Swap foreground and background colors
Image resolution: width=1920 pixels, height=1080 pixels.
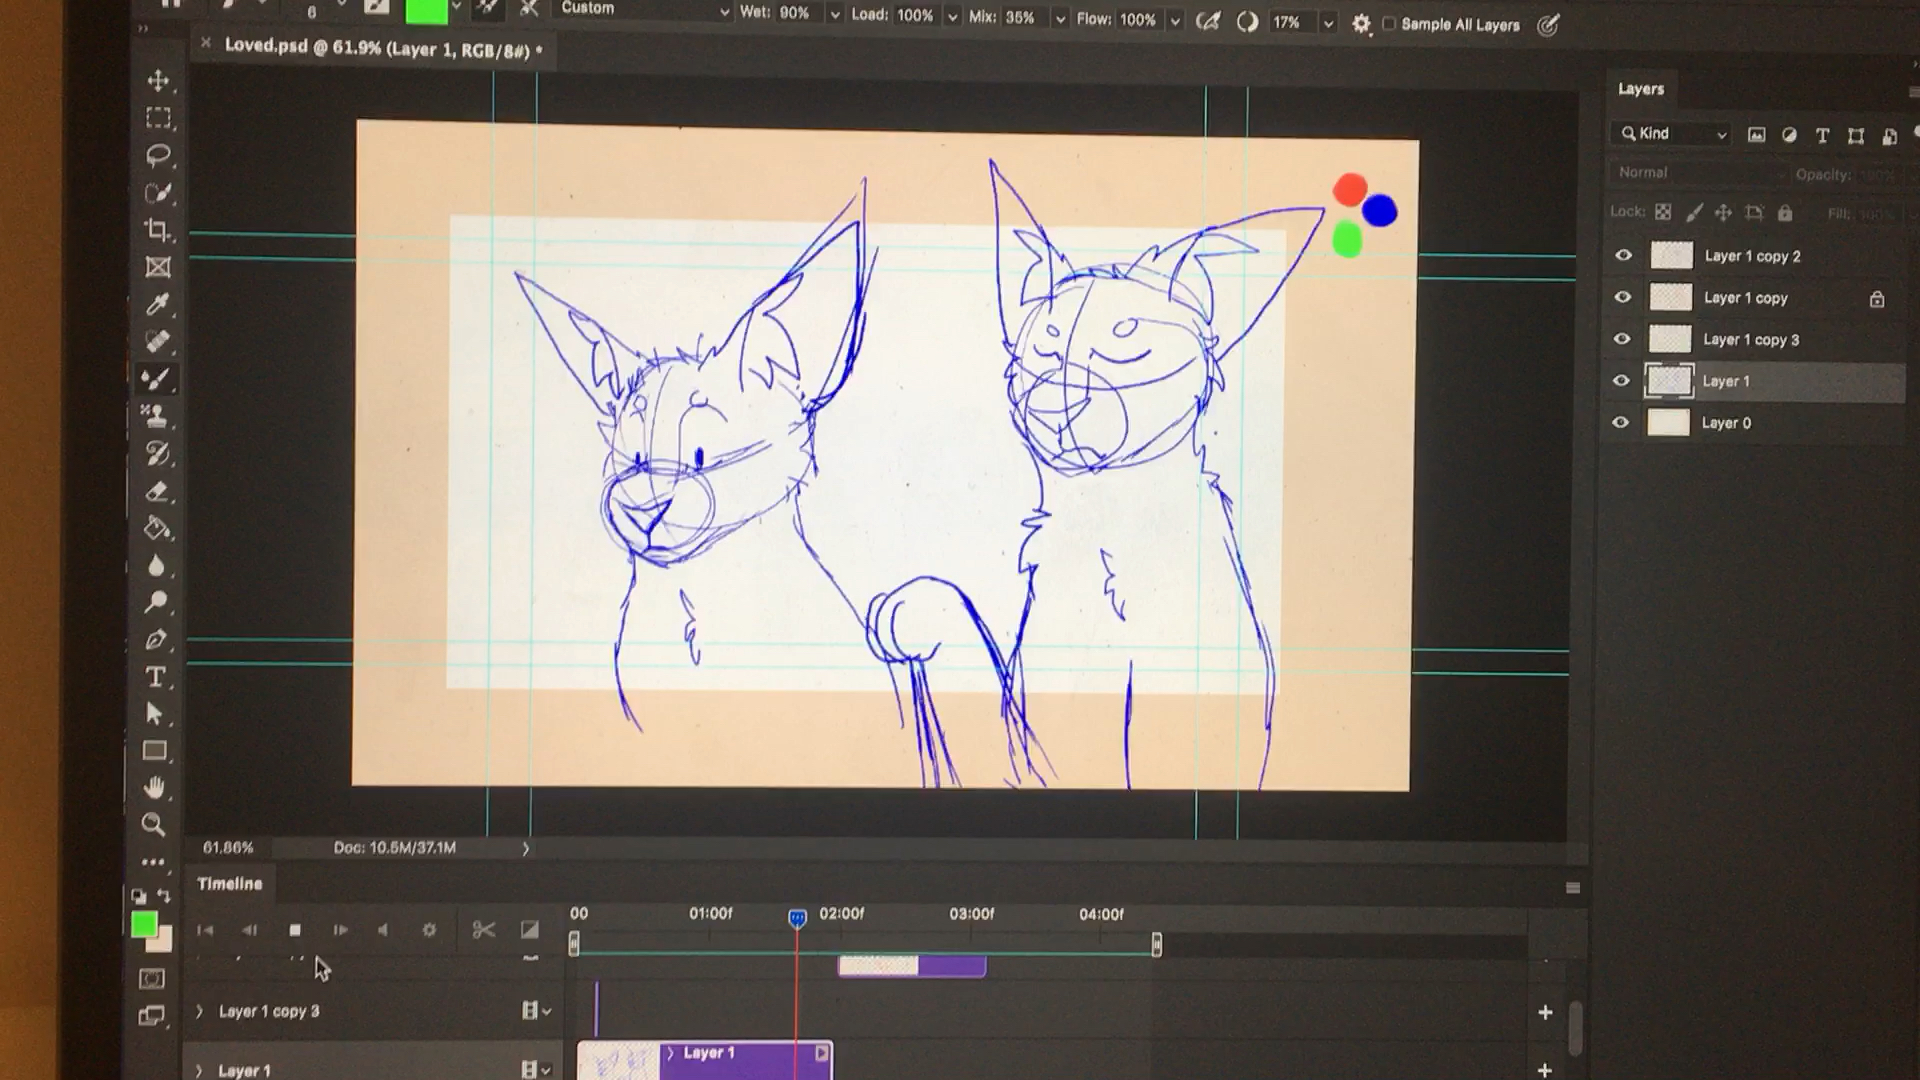(x=164, y=896)
